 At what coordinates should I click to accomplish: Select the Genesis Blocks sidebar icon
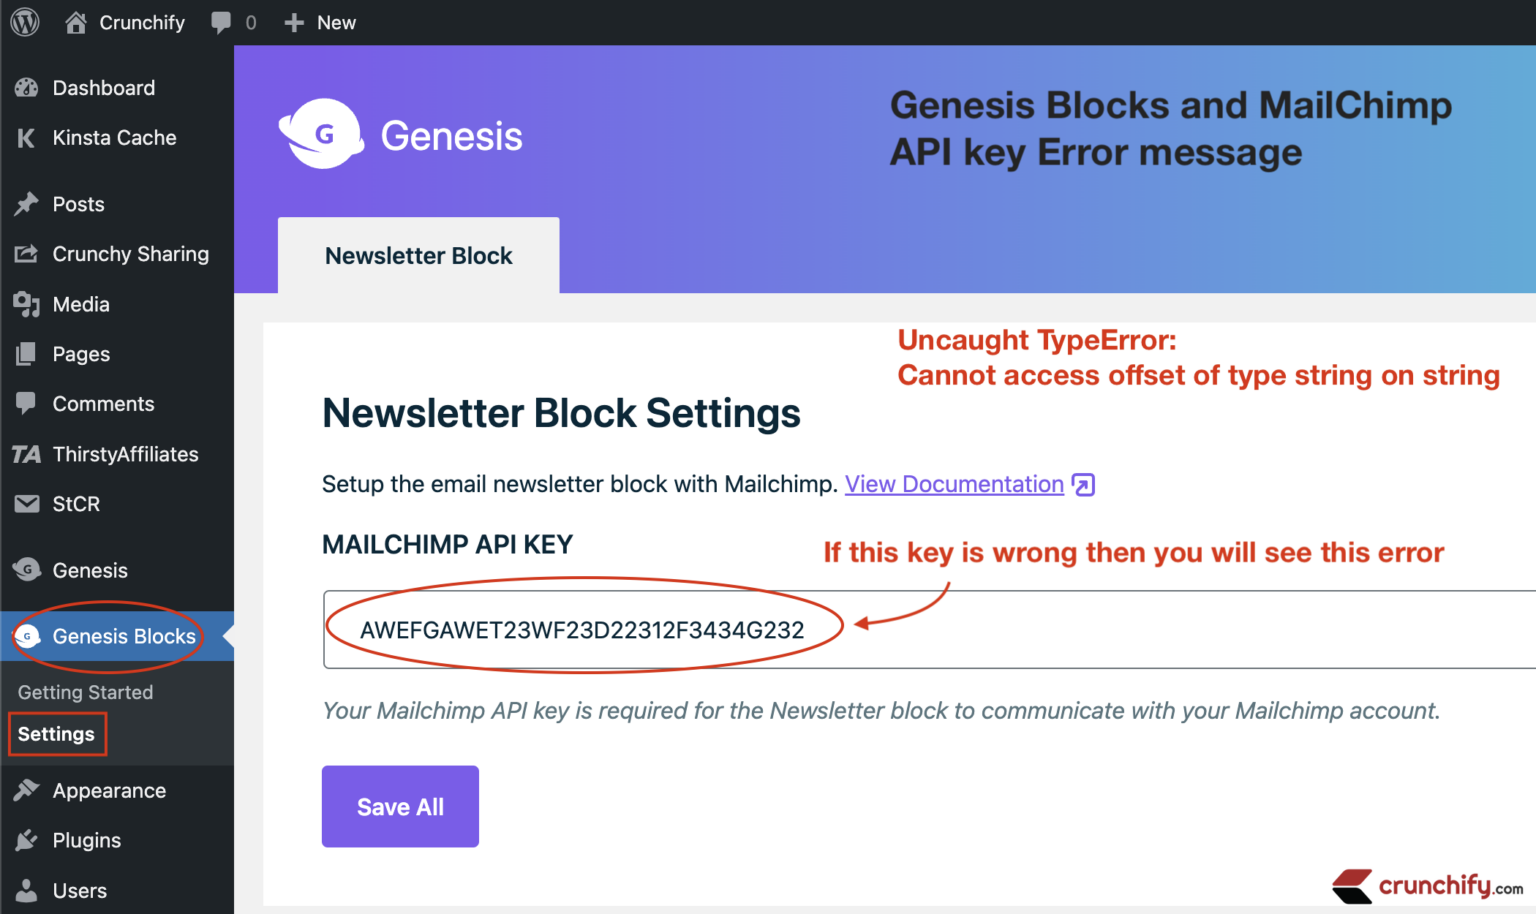26,637
